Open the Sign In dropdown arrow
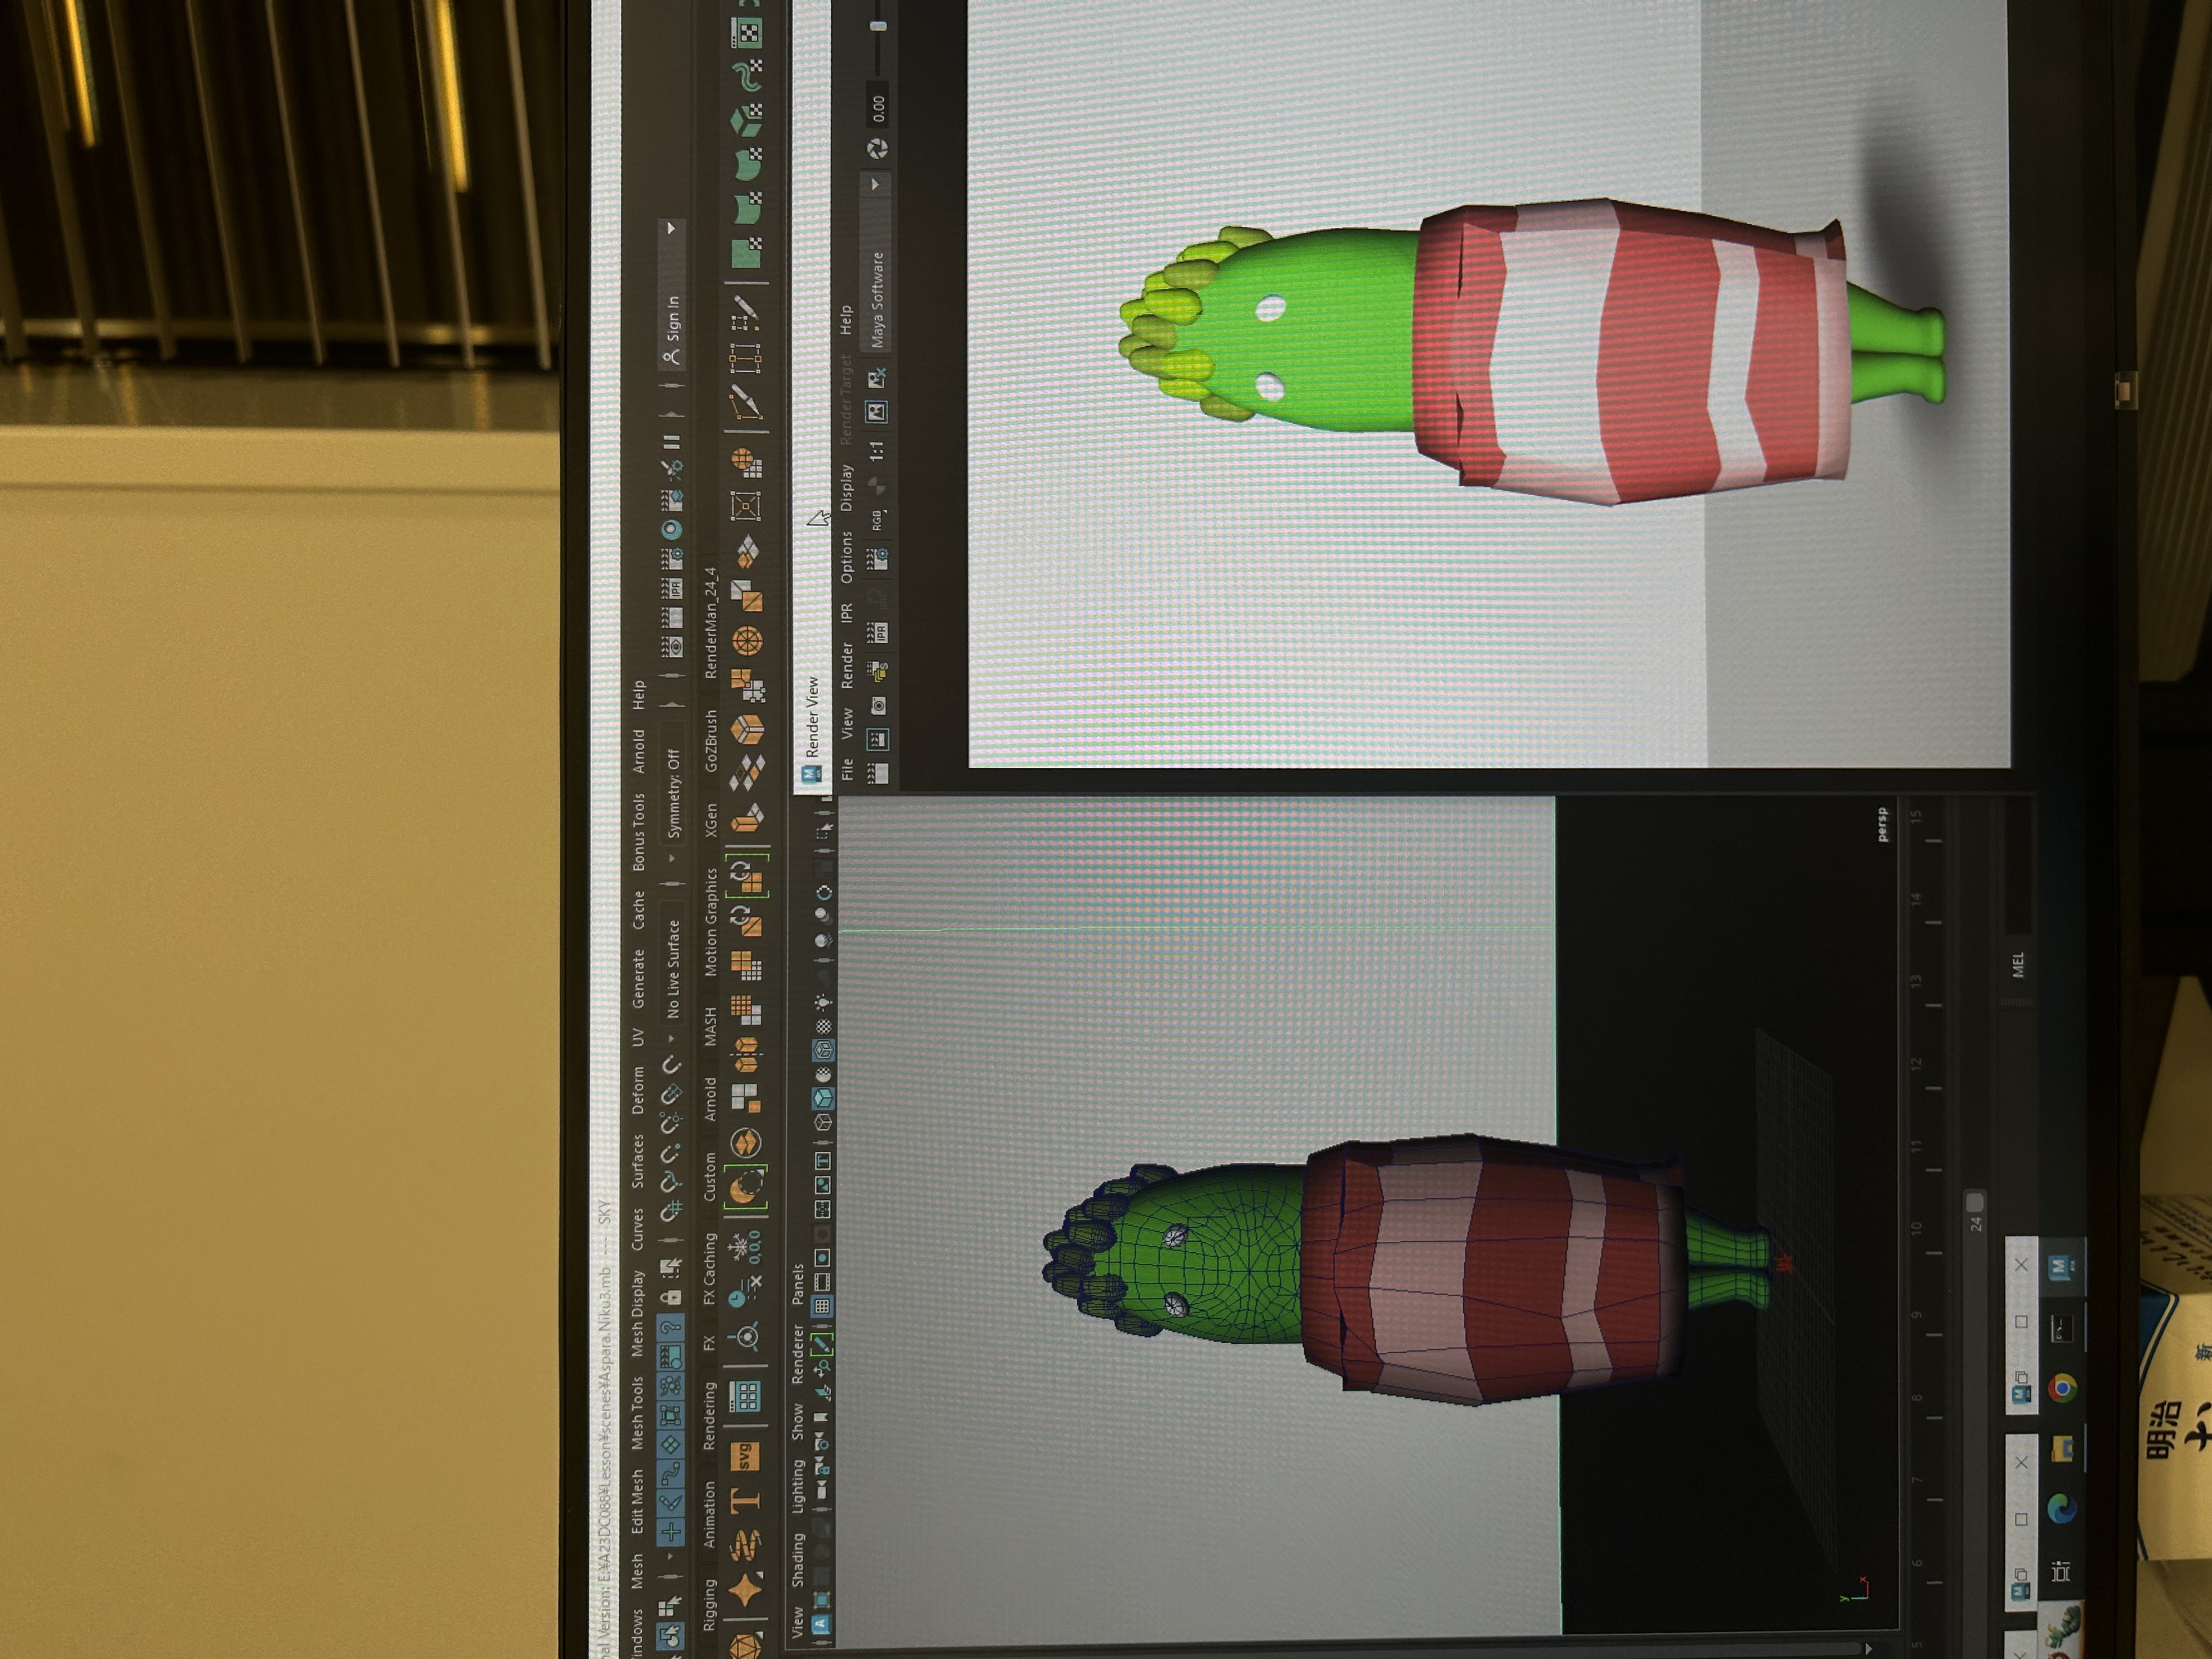 click(x=671, y=229)
